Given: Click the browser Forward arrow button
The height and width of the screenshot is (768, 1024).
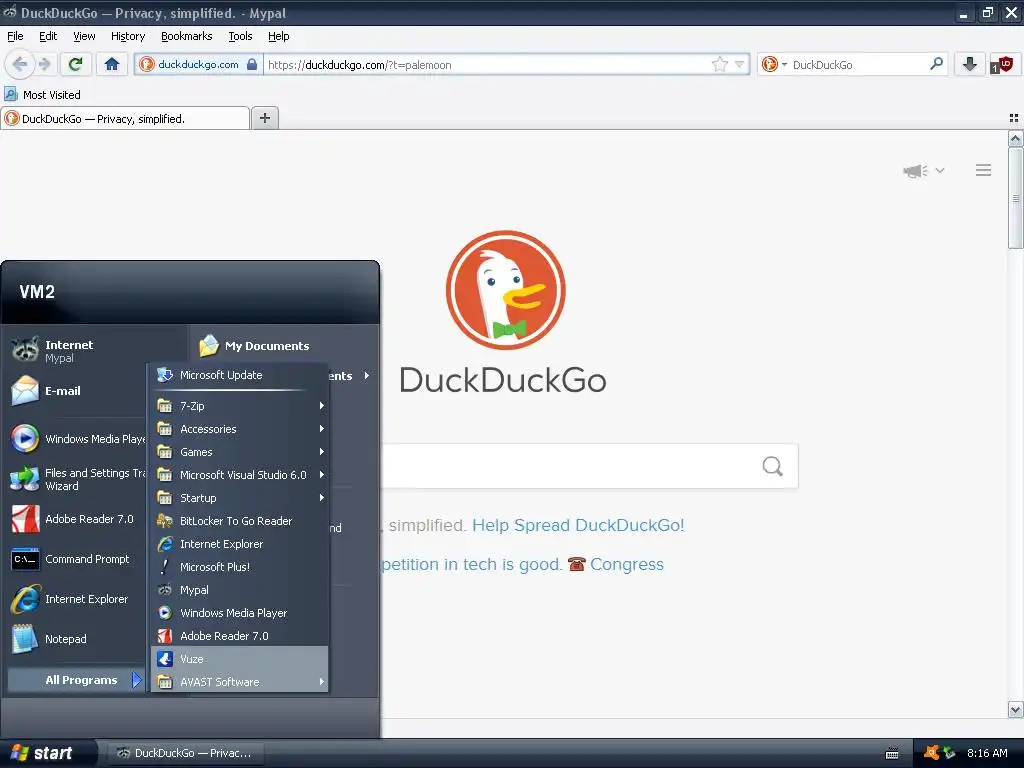Looking at the screenshot, I should [44, 64].
